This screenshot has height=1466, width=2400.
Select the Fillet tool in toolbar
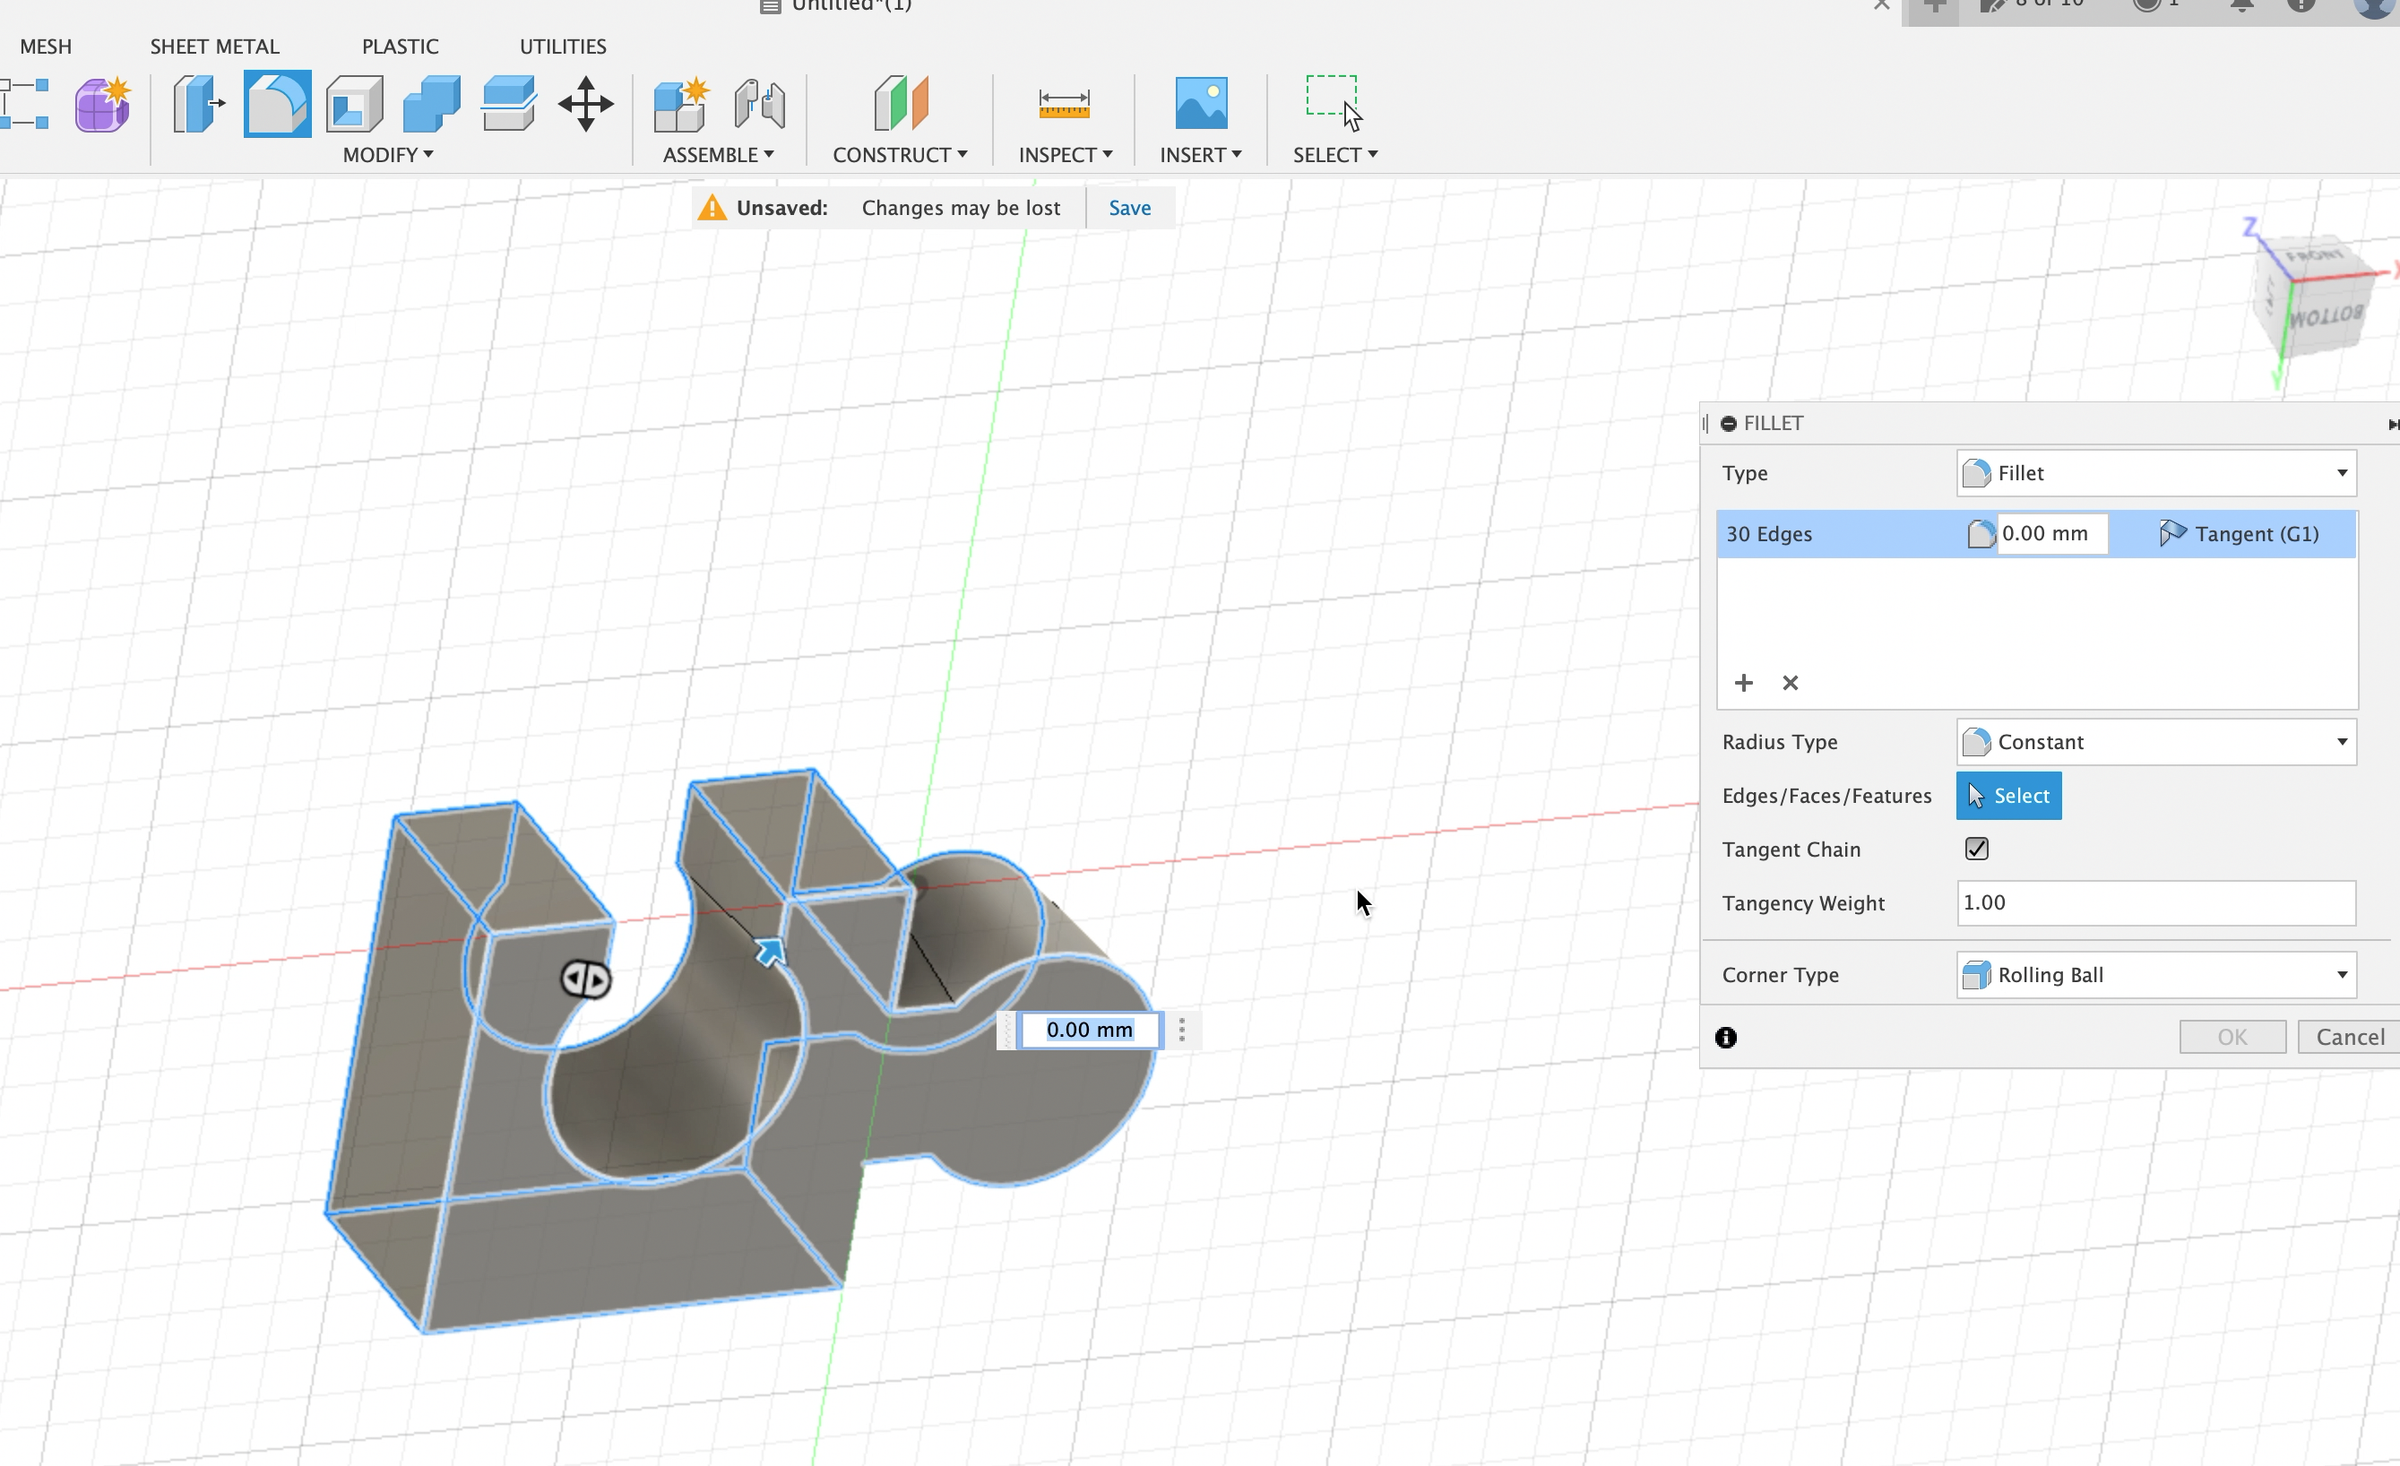(277, 104)
